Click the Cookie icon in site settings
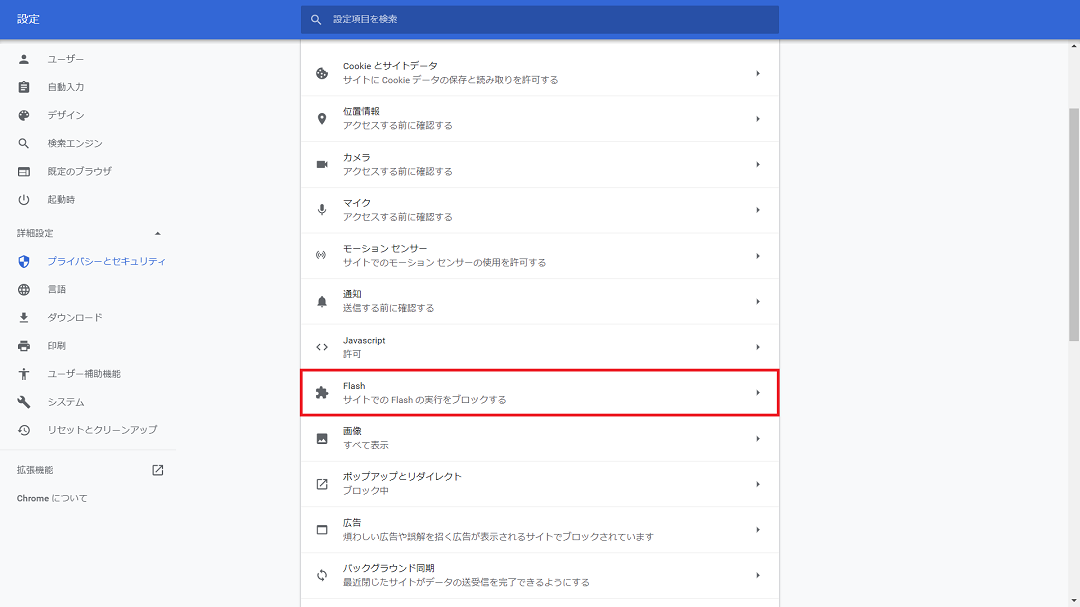The width and height of the screenshot is (1080, 607). click(x=322, y=73)
